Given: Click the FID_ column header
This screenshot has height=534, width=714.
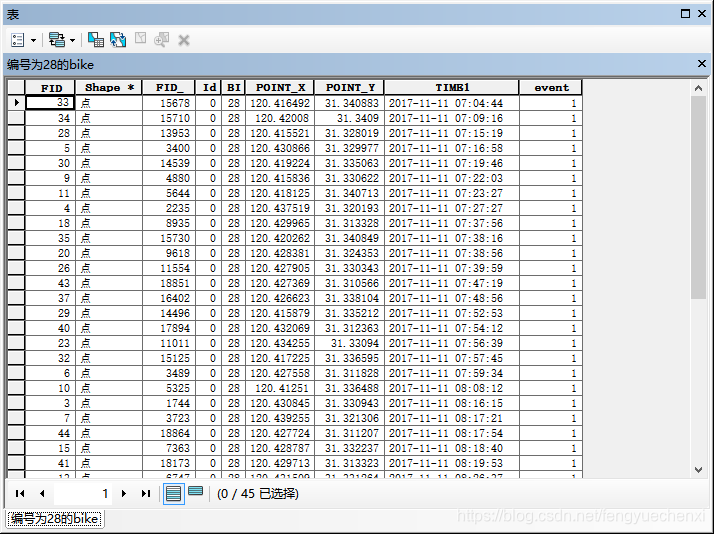Looking at the screenshot, I should tap(169, 87).
